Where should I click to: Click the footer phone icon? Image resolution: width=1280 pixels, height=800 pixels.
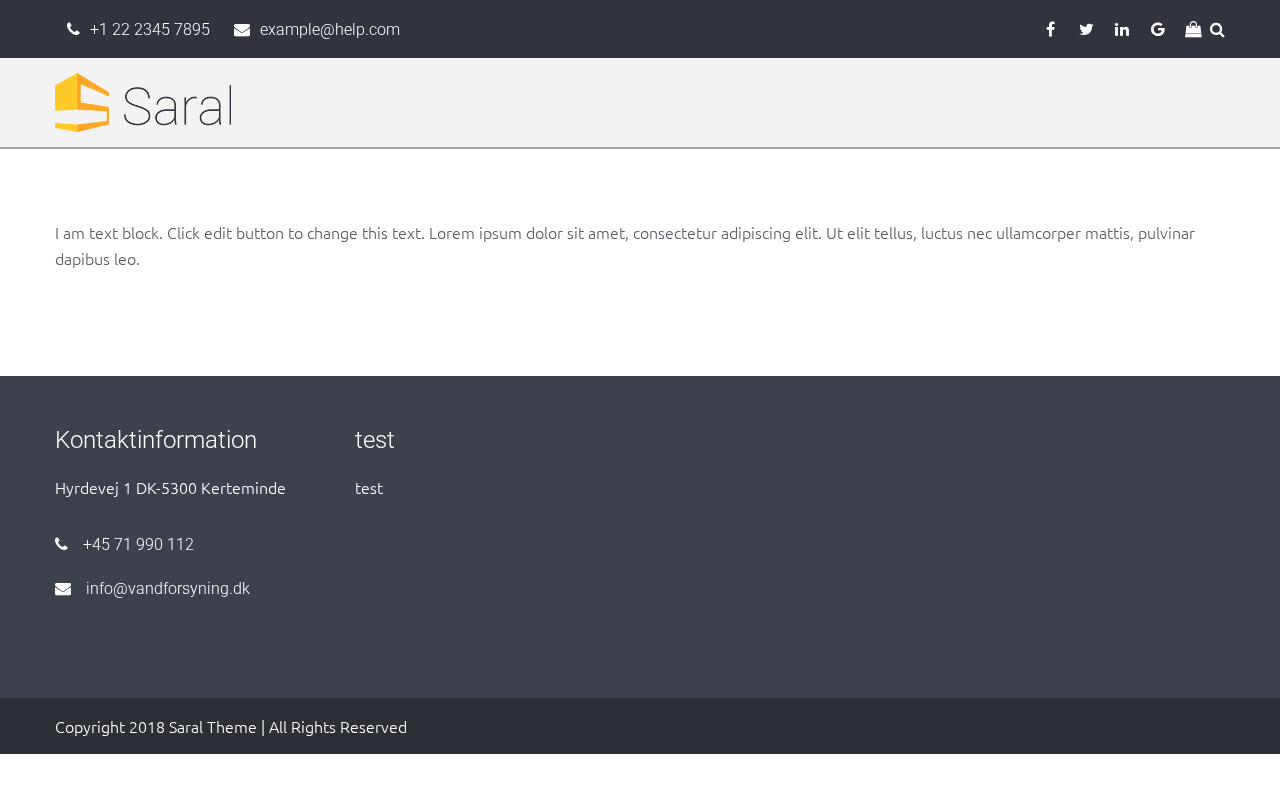coord(62,544)
